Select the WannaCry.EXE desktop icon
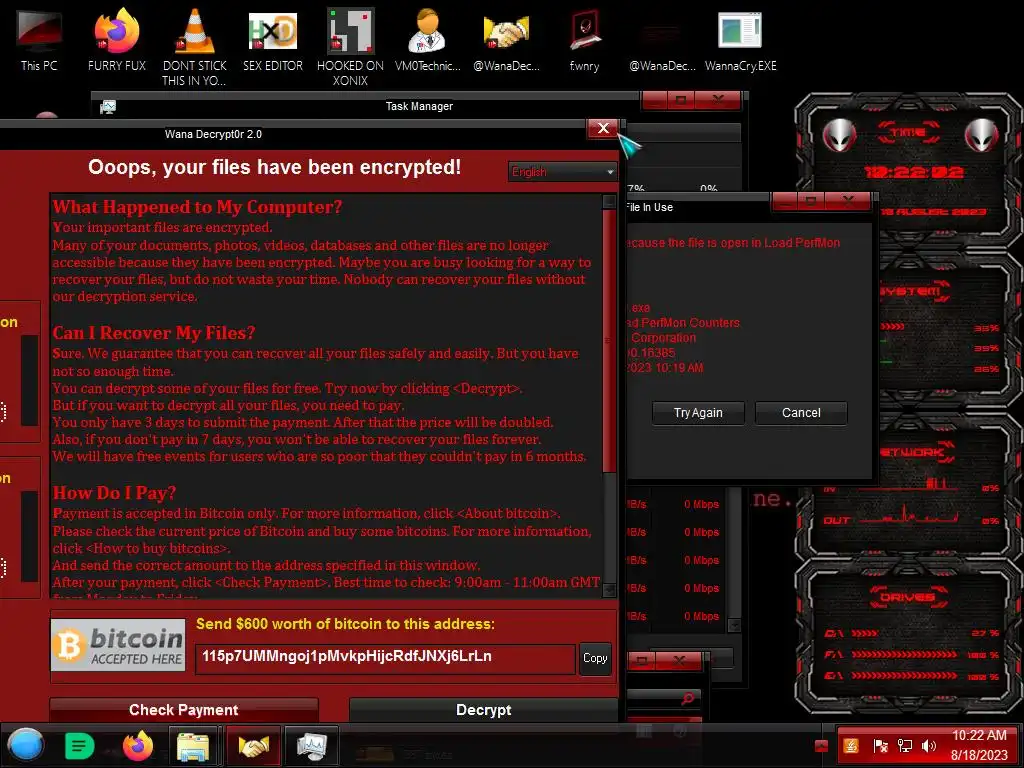 coord(741,40)
